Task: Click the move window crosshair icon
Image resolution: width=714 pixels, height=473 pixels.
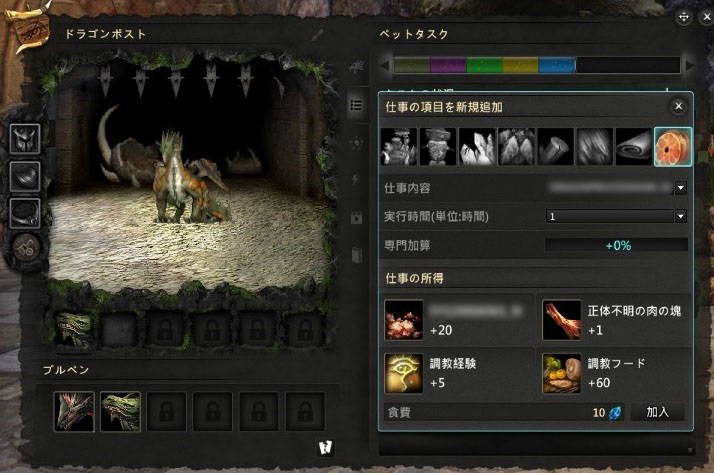Action: coord(683,17)
